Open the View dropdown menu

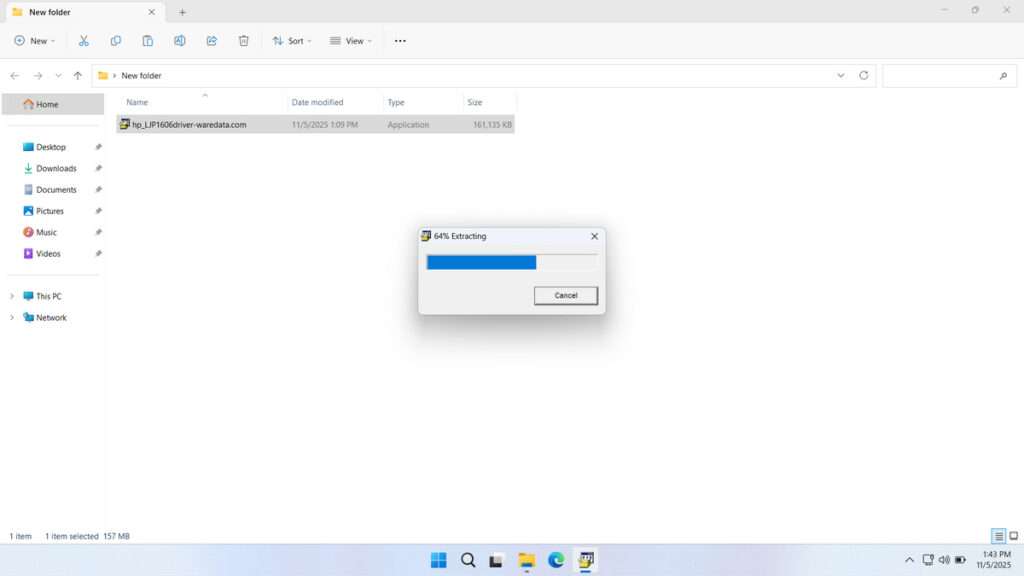(351, 40)
